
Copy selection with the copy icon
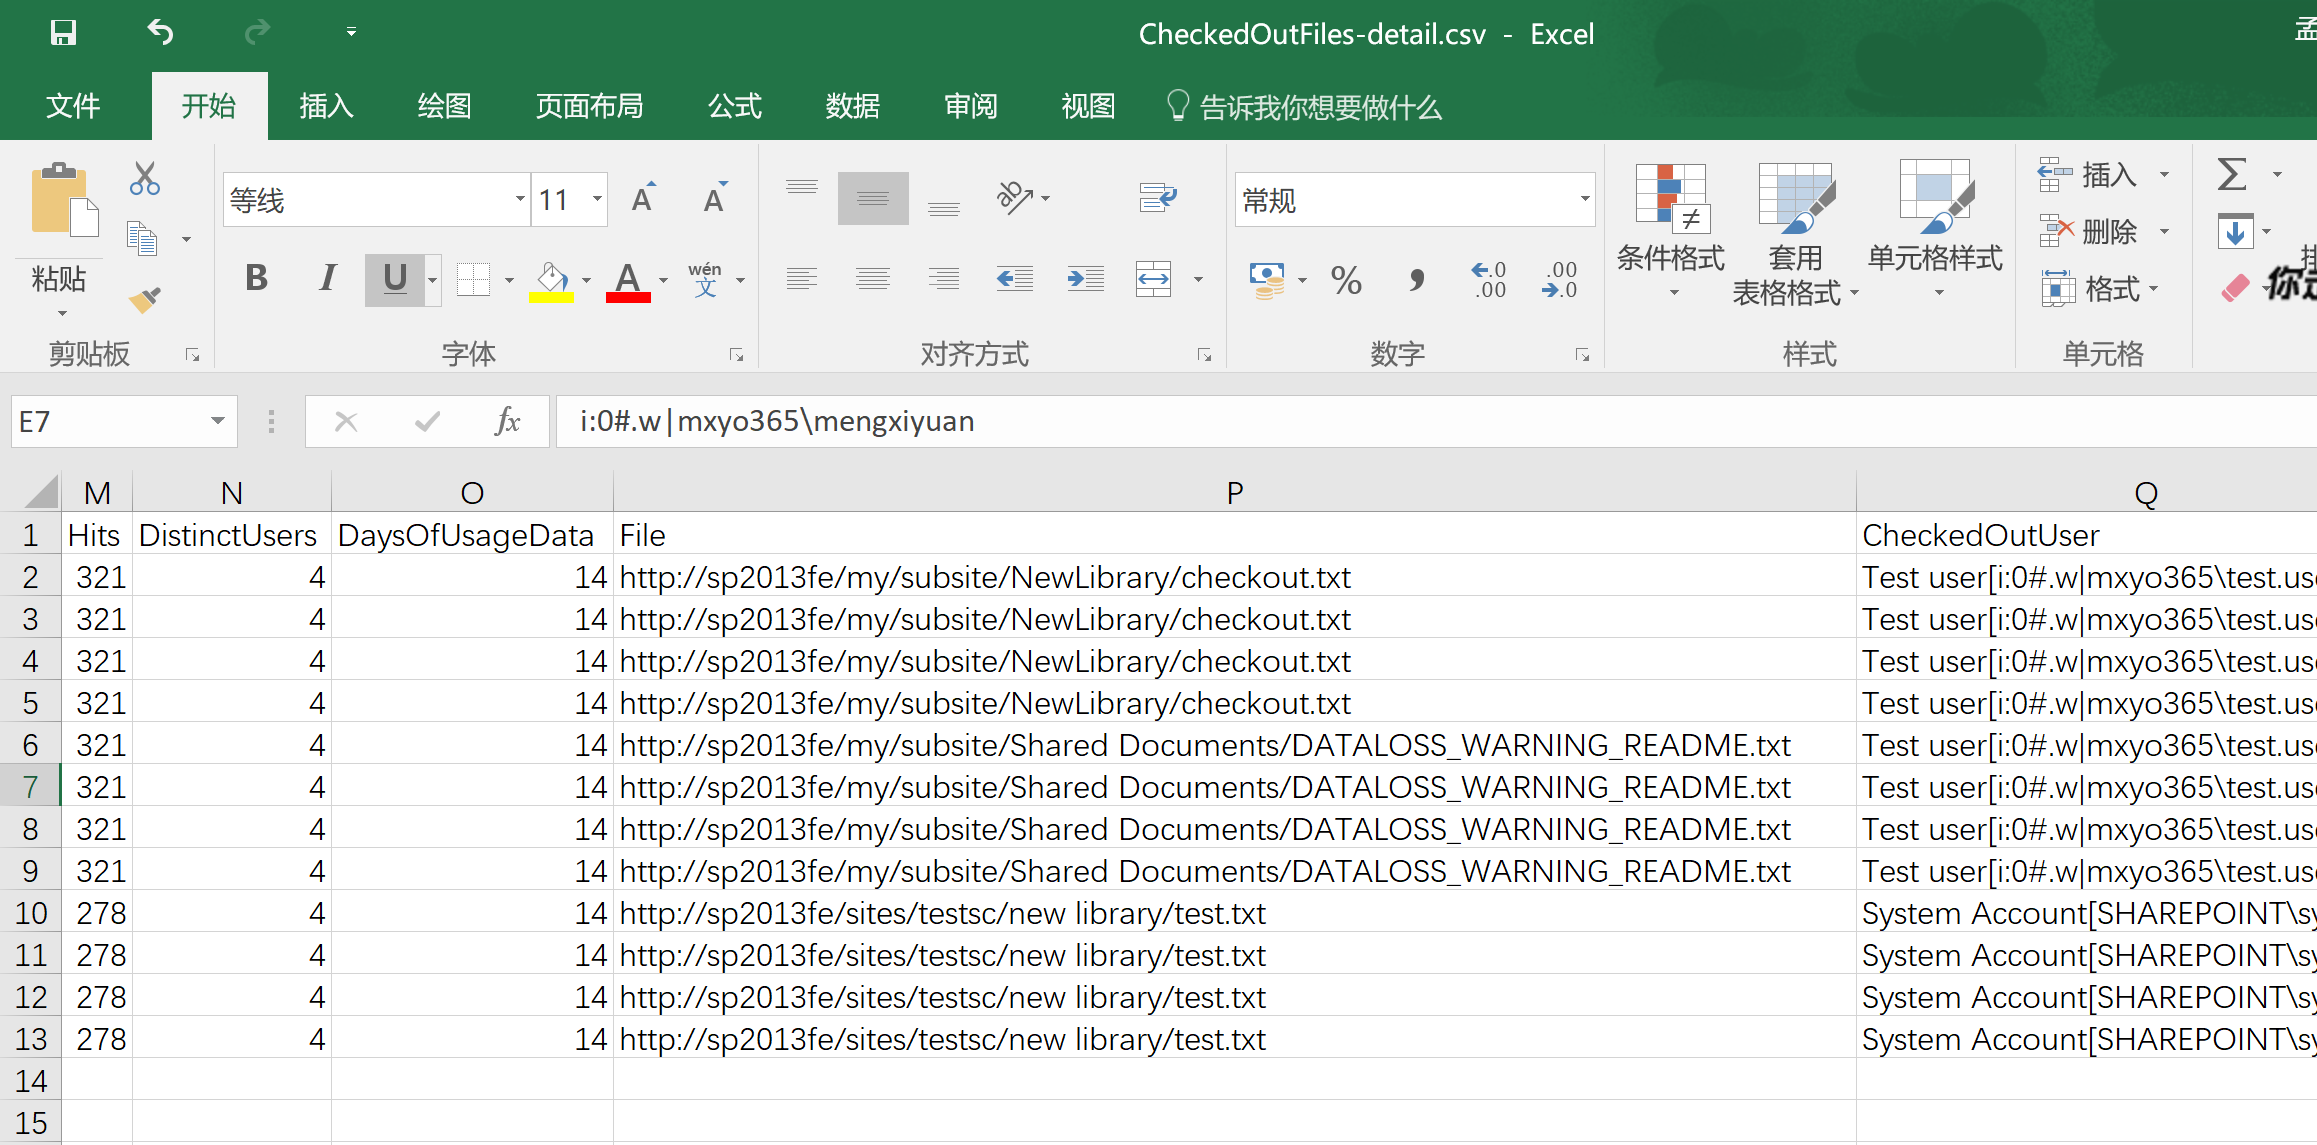click(x=142, y=238)
